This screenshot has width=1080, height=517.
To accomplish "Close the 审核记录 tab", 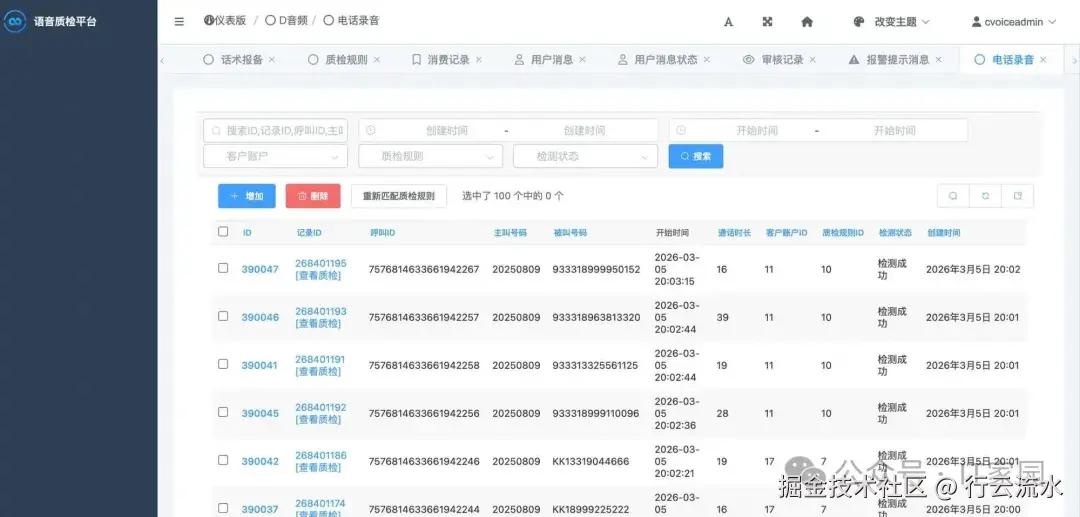I will (813, 60).
